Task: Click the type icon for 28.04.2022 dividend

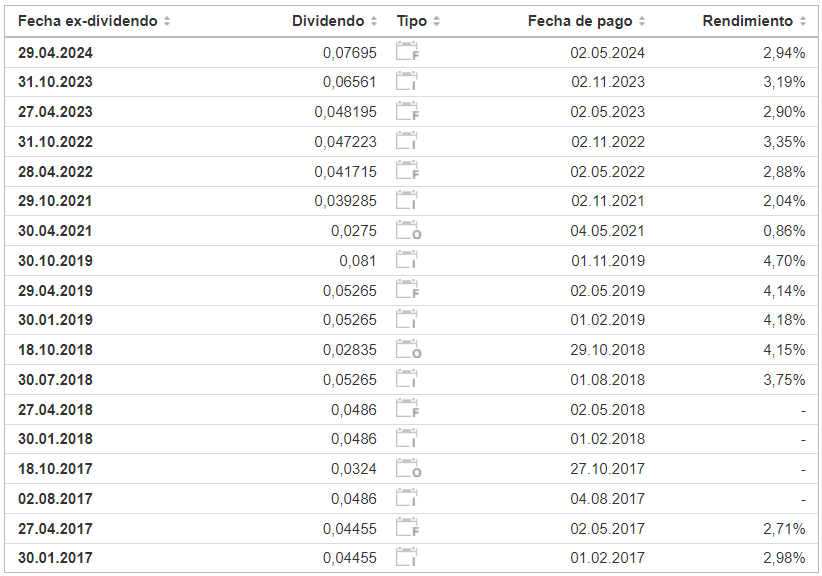Action: coord(407,172)
